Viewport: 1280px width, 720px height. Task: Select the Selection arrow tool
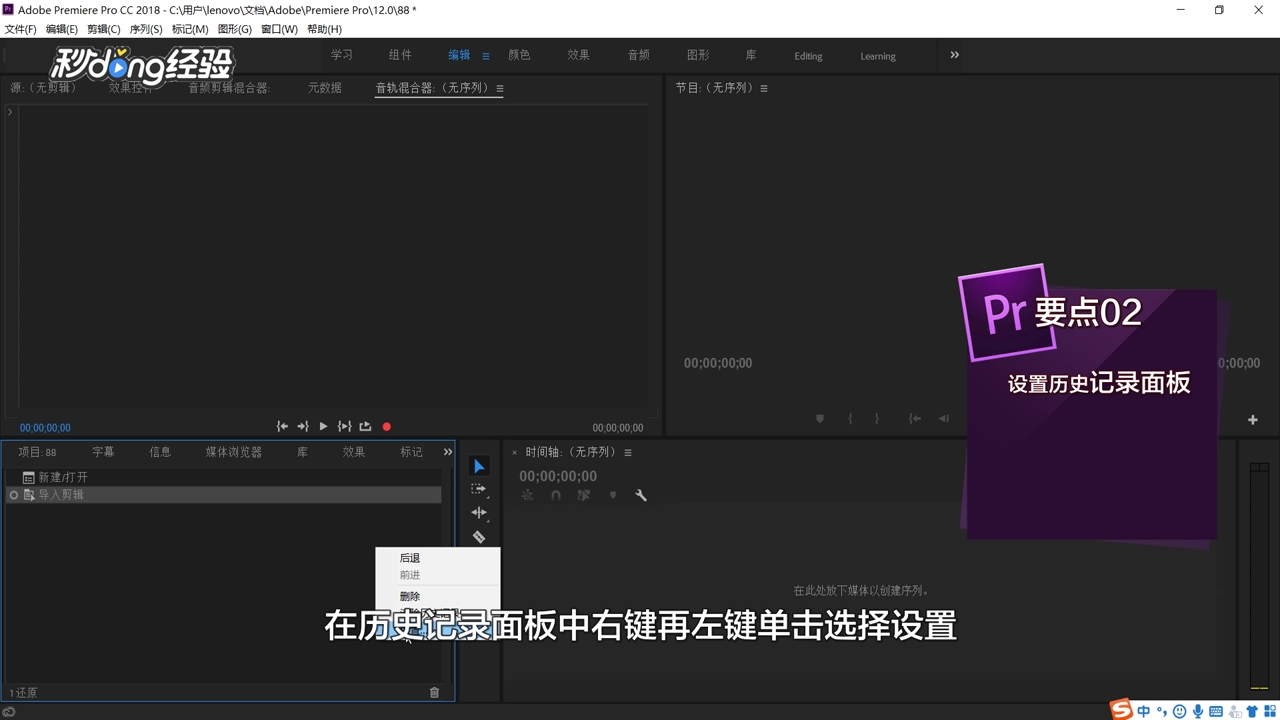coord(479,467)
